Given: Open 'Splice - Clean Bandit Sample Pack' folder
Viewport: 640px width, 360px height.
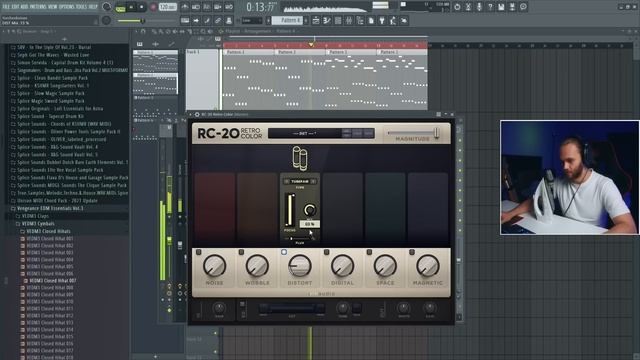Looking at the screenshot, I should [52, 78].
